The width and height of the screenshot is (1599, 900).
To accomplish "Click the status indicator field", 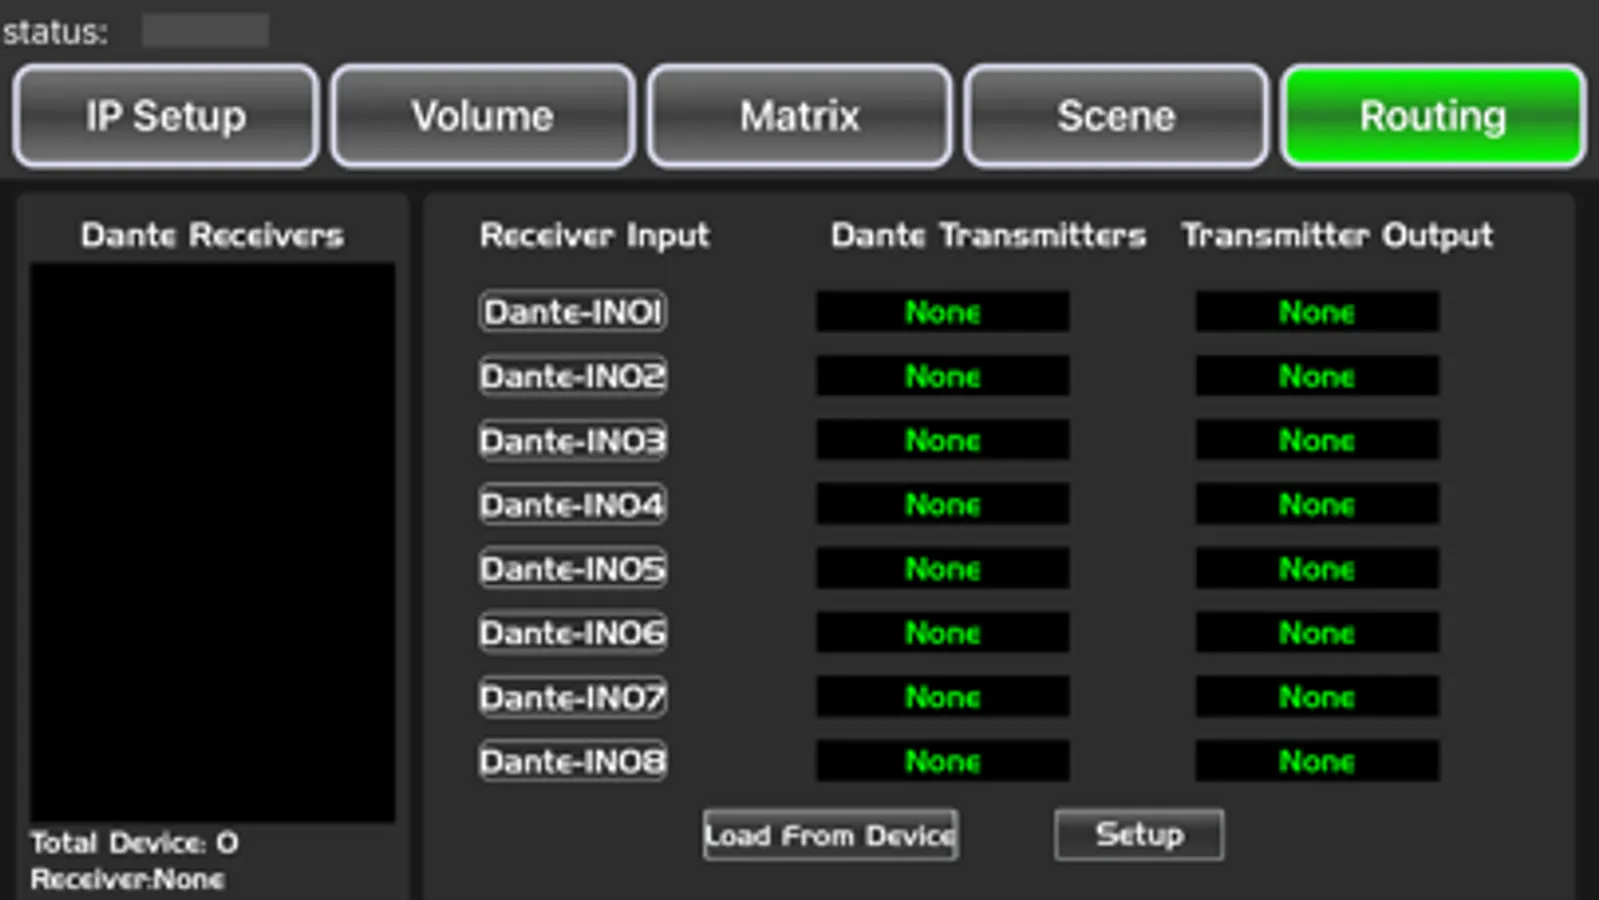I will pos(205,30).
